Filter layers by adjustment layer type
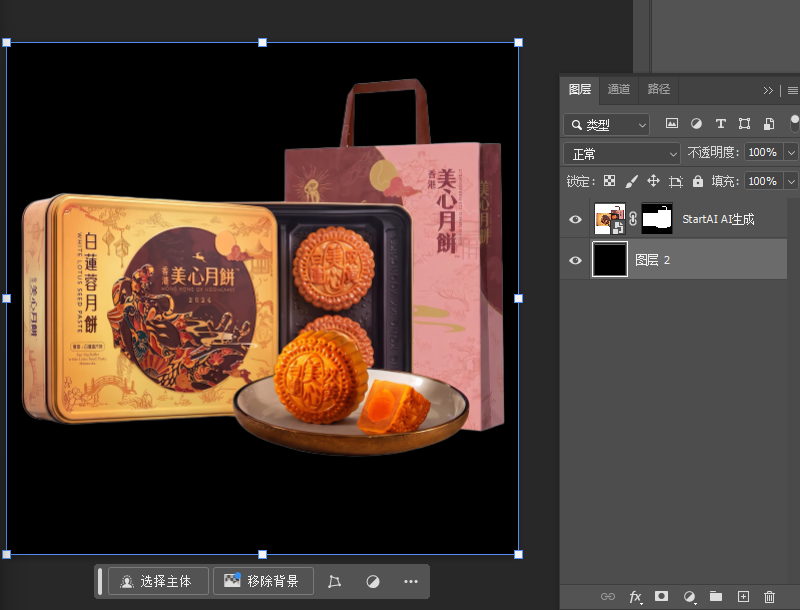The width and height of the screenshot is (800, 610). click(696, 123)
